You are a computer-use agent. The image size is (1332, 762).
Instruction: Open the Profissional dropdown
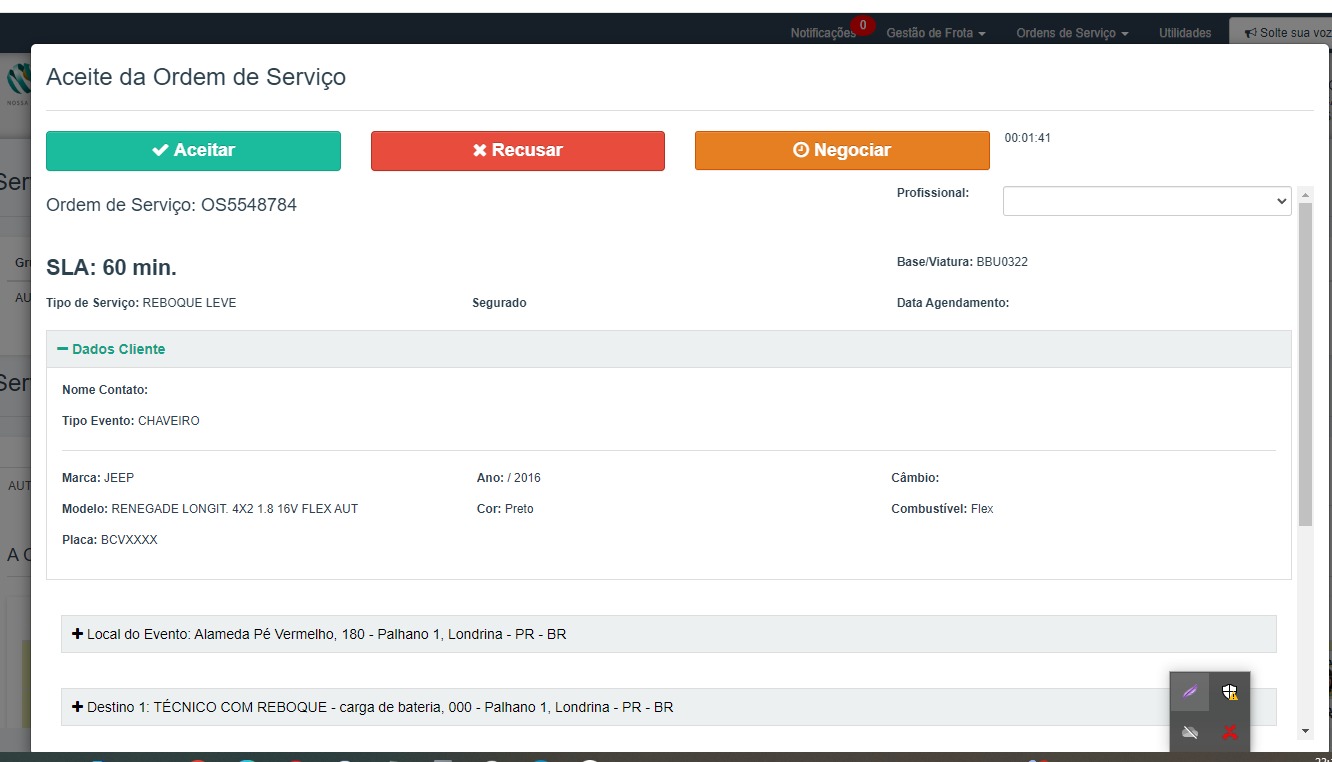(1147, 201)
